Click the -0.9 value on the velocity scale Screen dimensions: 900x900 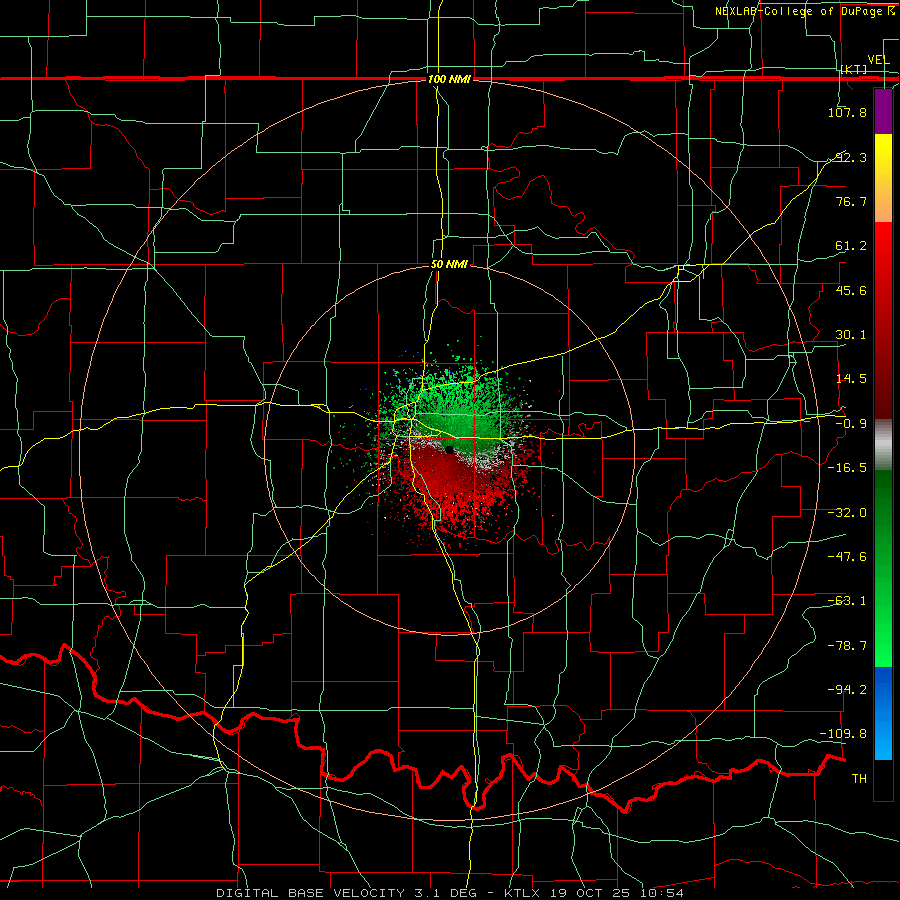click(851, 424)
